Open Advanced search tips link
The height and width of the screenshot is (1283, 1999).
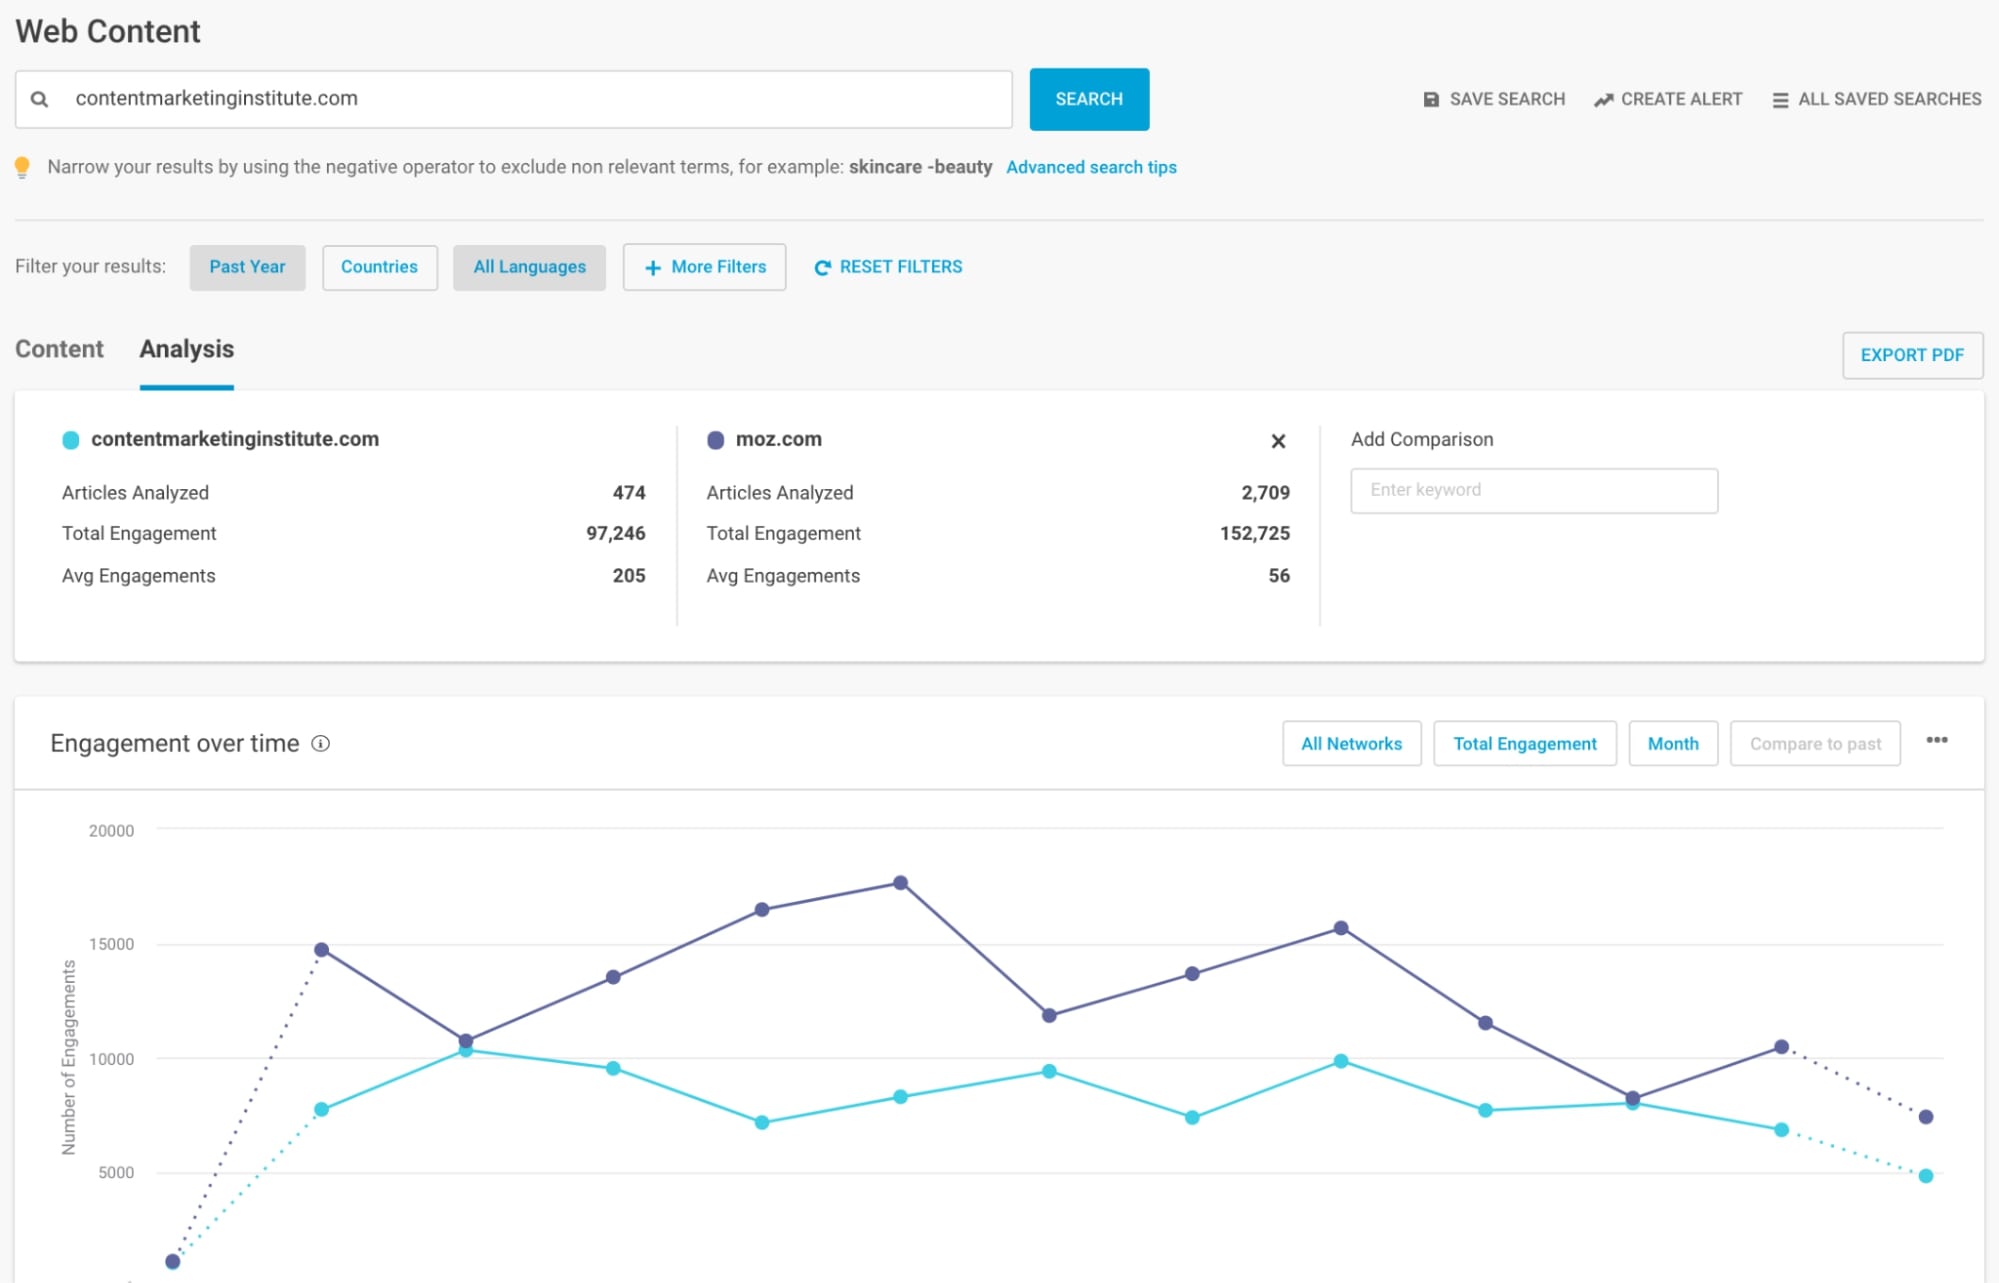(1091, 167)
